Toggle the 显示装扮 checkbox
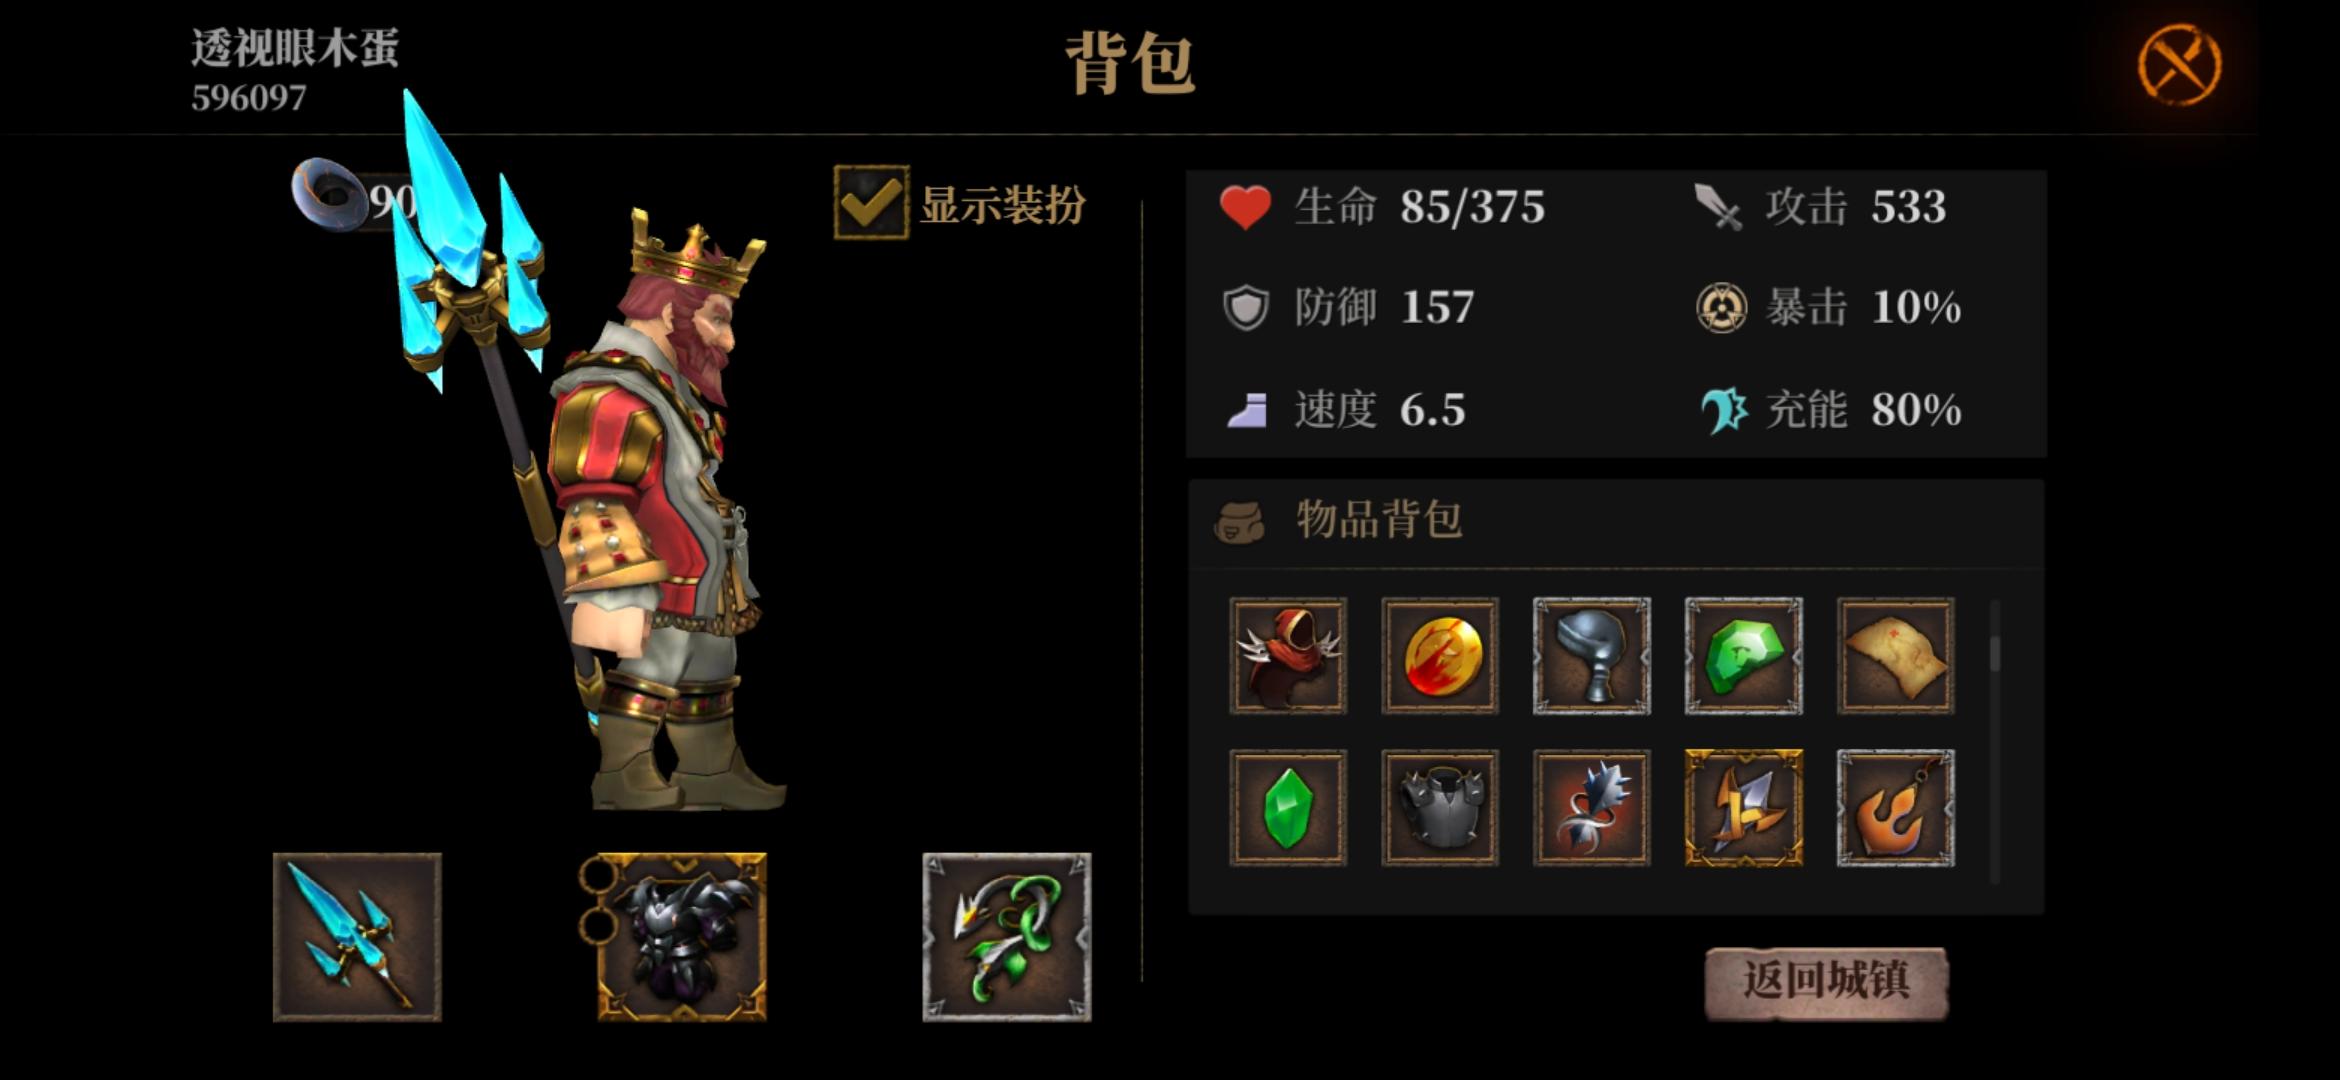Image resolution: width=2340 pixels, height=1080 pixels. (x=871, y=203)
